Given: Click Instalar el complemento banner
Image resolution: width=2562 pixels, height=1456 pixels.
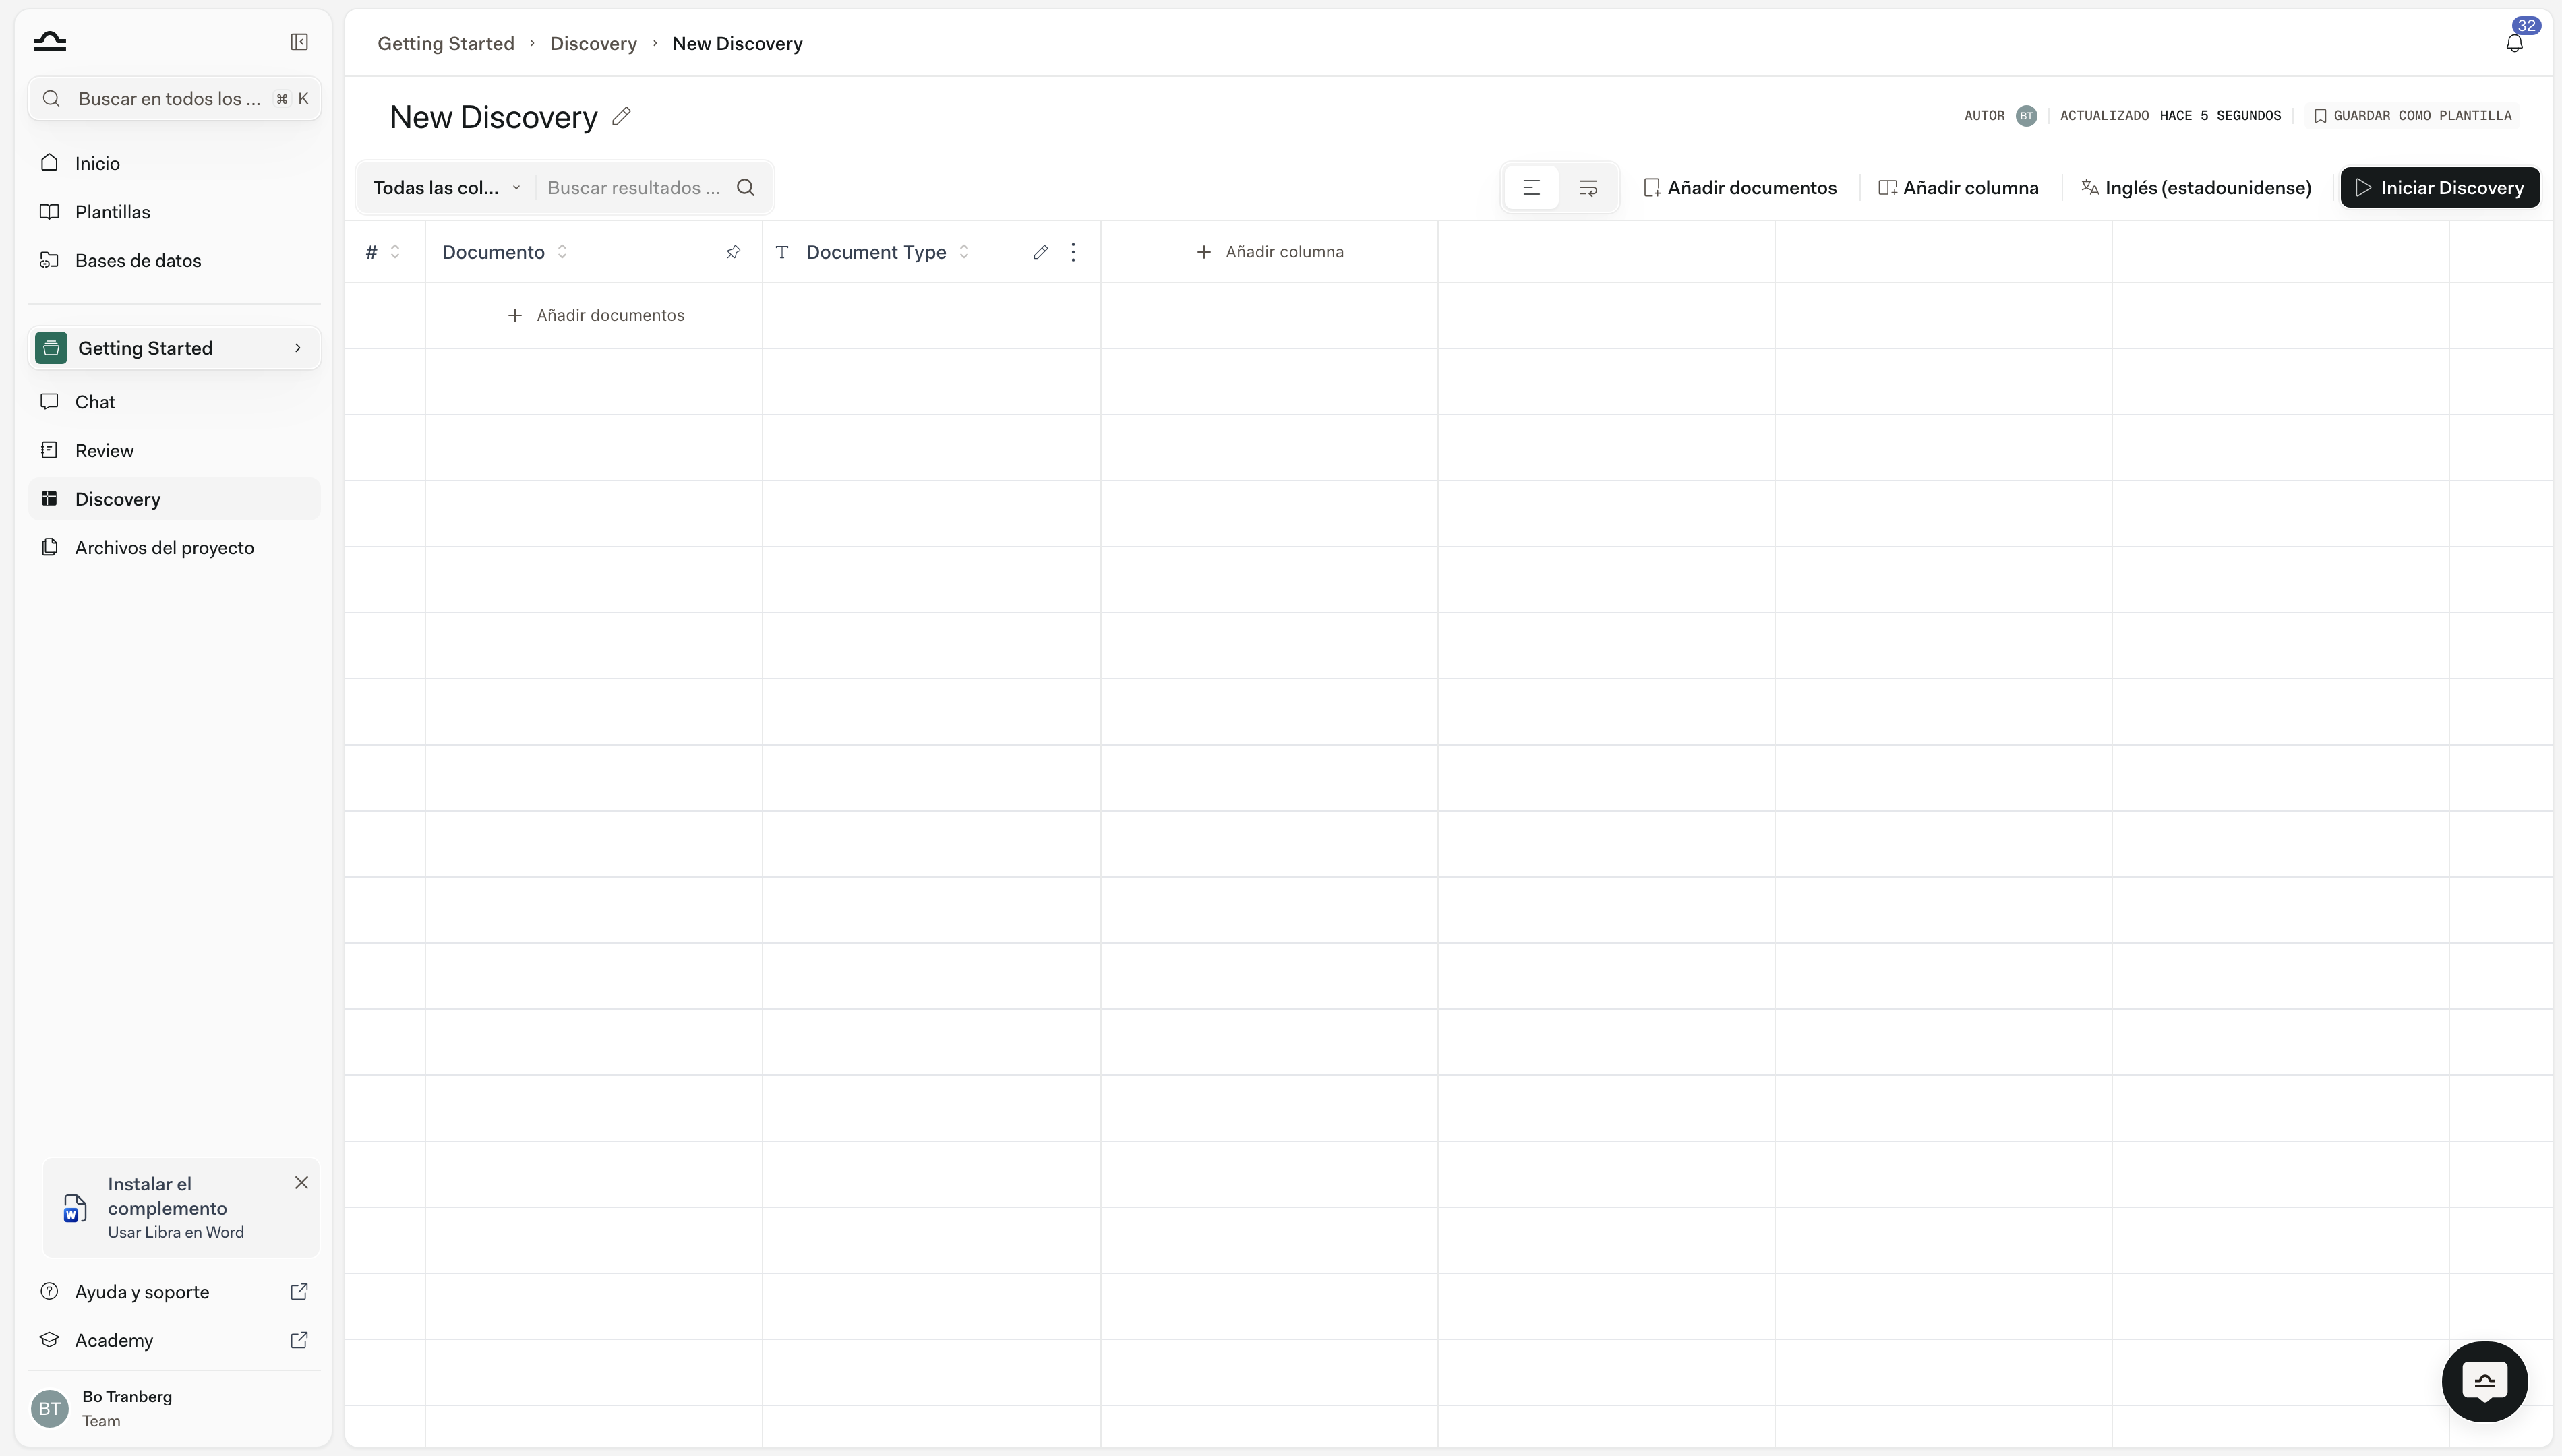Looking at the screenshot, I should [x=181, y=1208].
